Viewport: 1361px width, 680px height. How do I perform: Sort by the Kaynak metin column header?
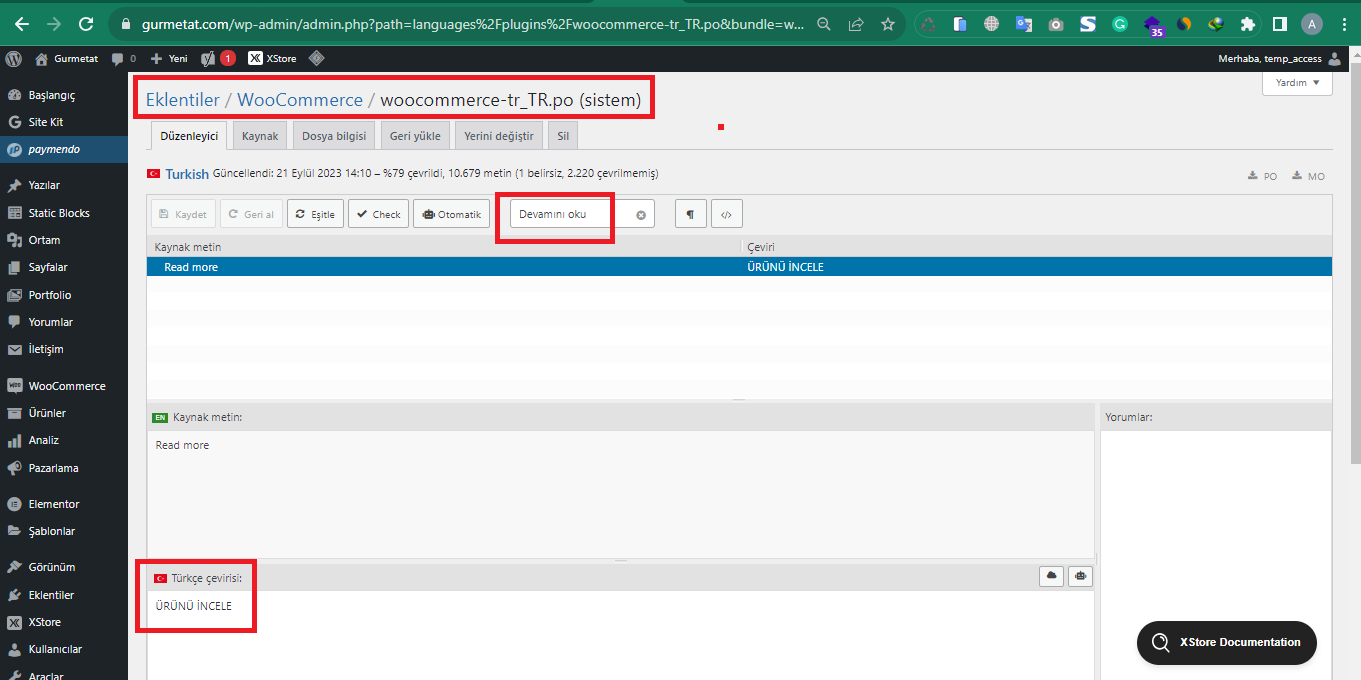(x=443, y=247)
